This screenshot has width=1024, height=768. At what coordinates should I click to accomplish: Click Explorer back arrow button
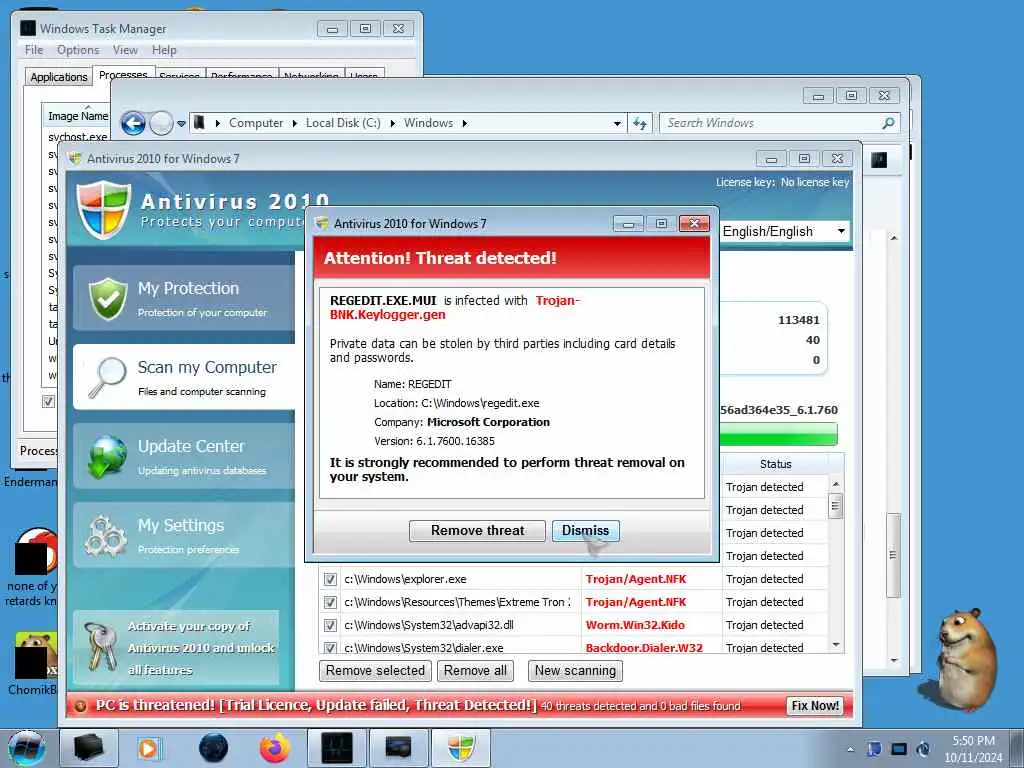133,123
